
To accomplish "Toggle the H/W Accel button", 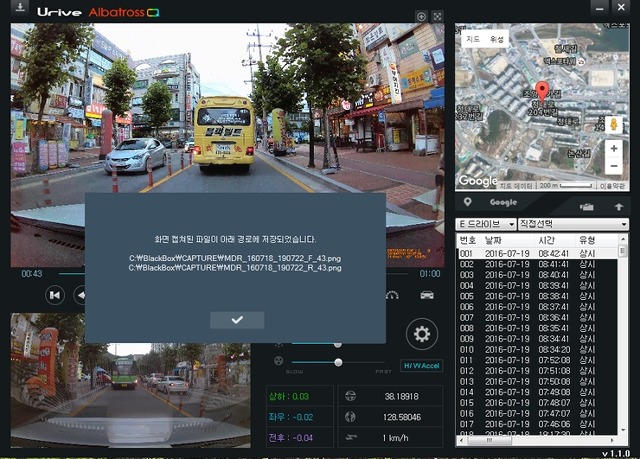I will pos(422,366).
